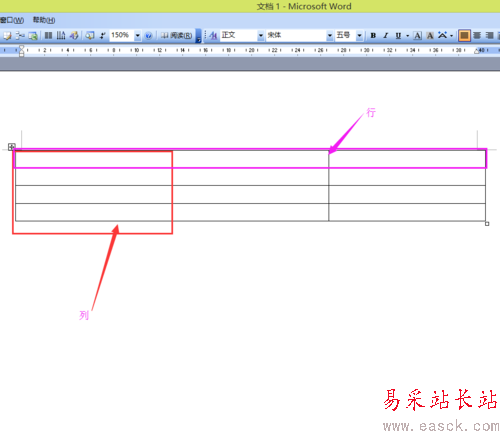Apply Character Border icon
Screen dimensions: 500x441
(x=417, y=35)
